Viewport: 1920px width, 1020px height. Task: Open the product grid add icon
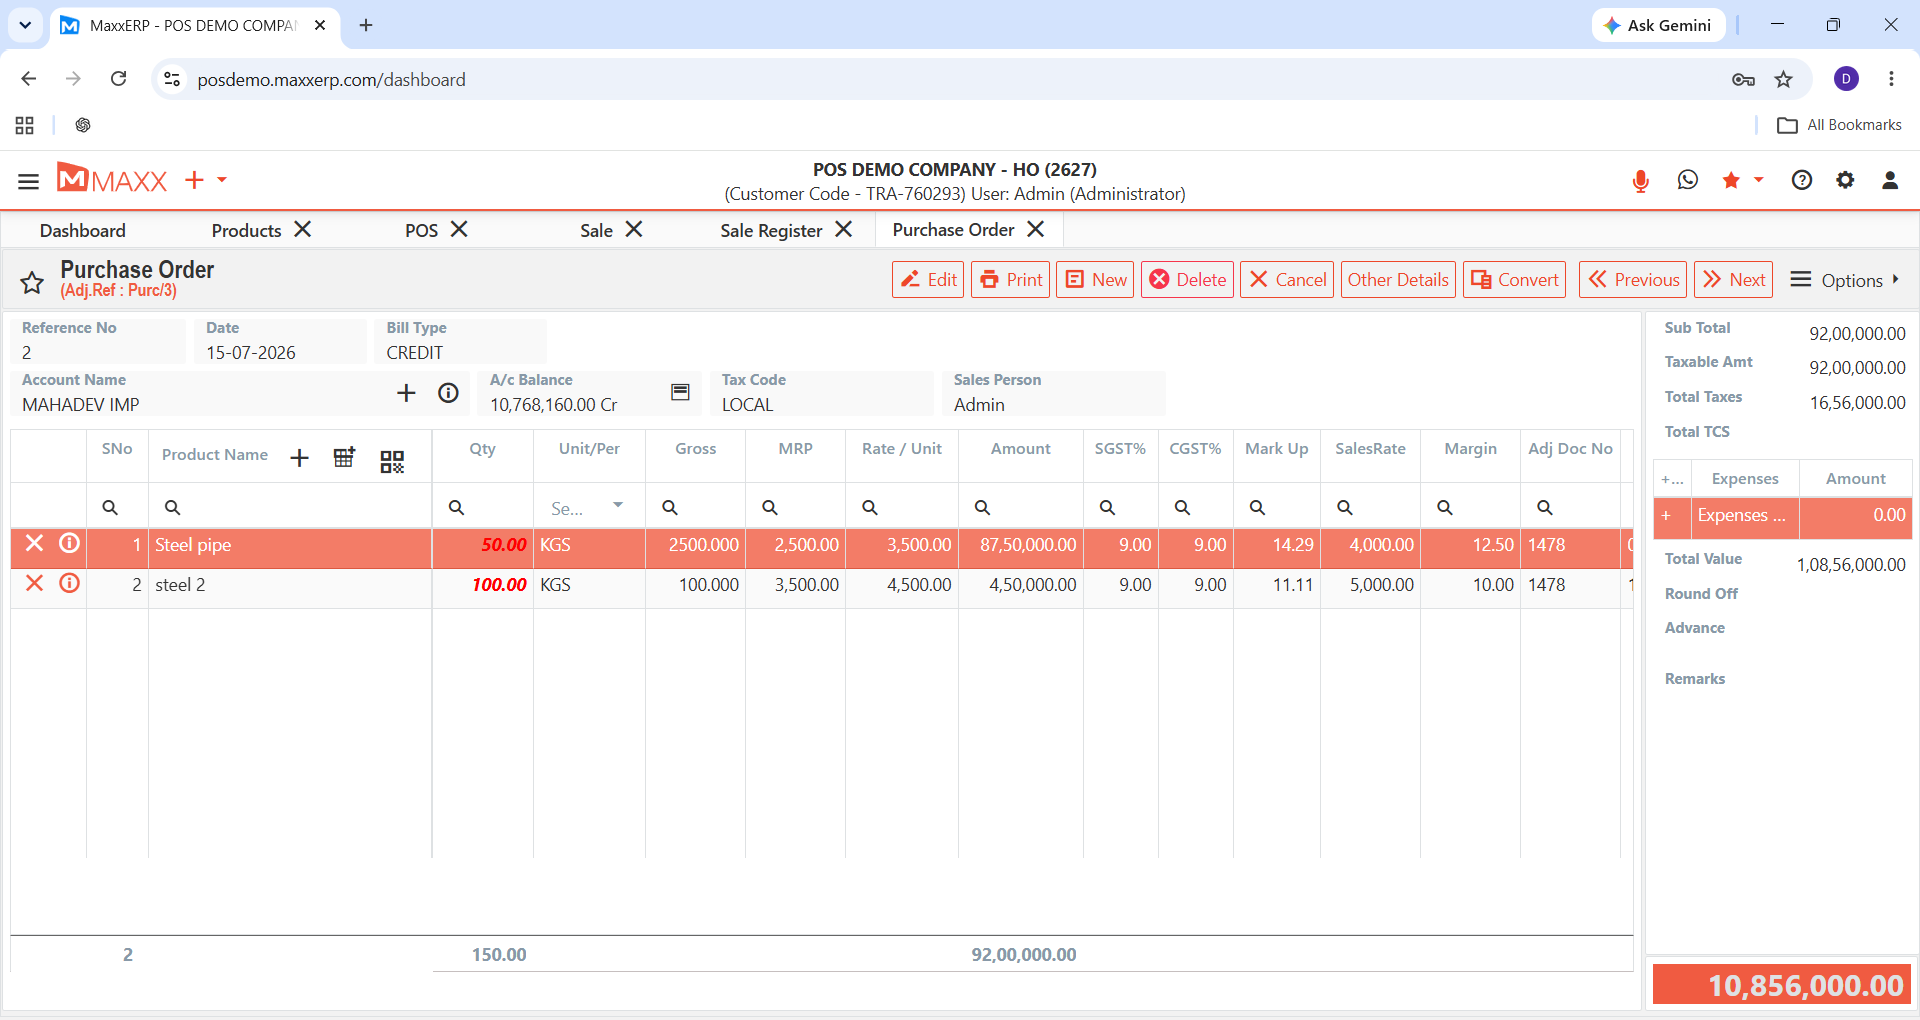(344, 457)
